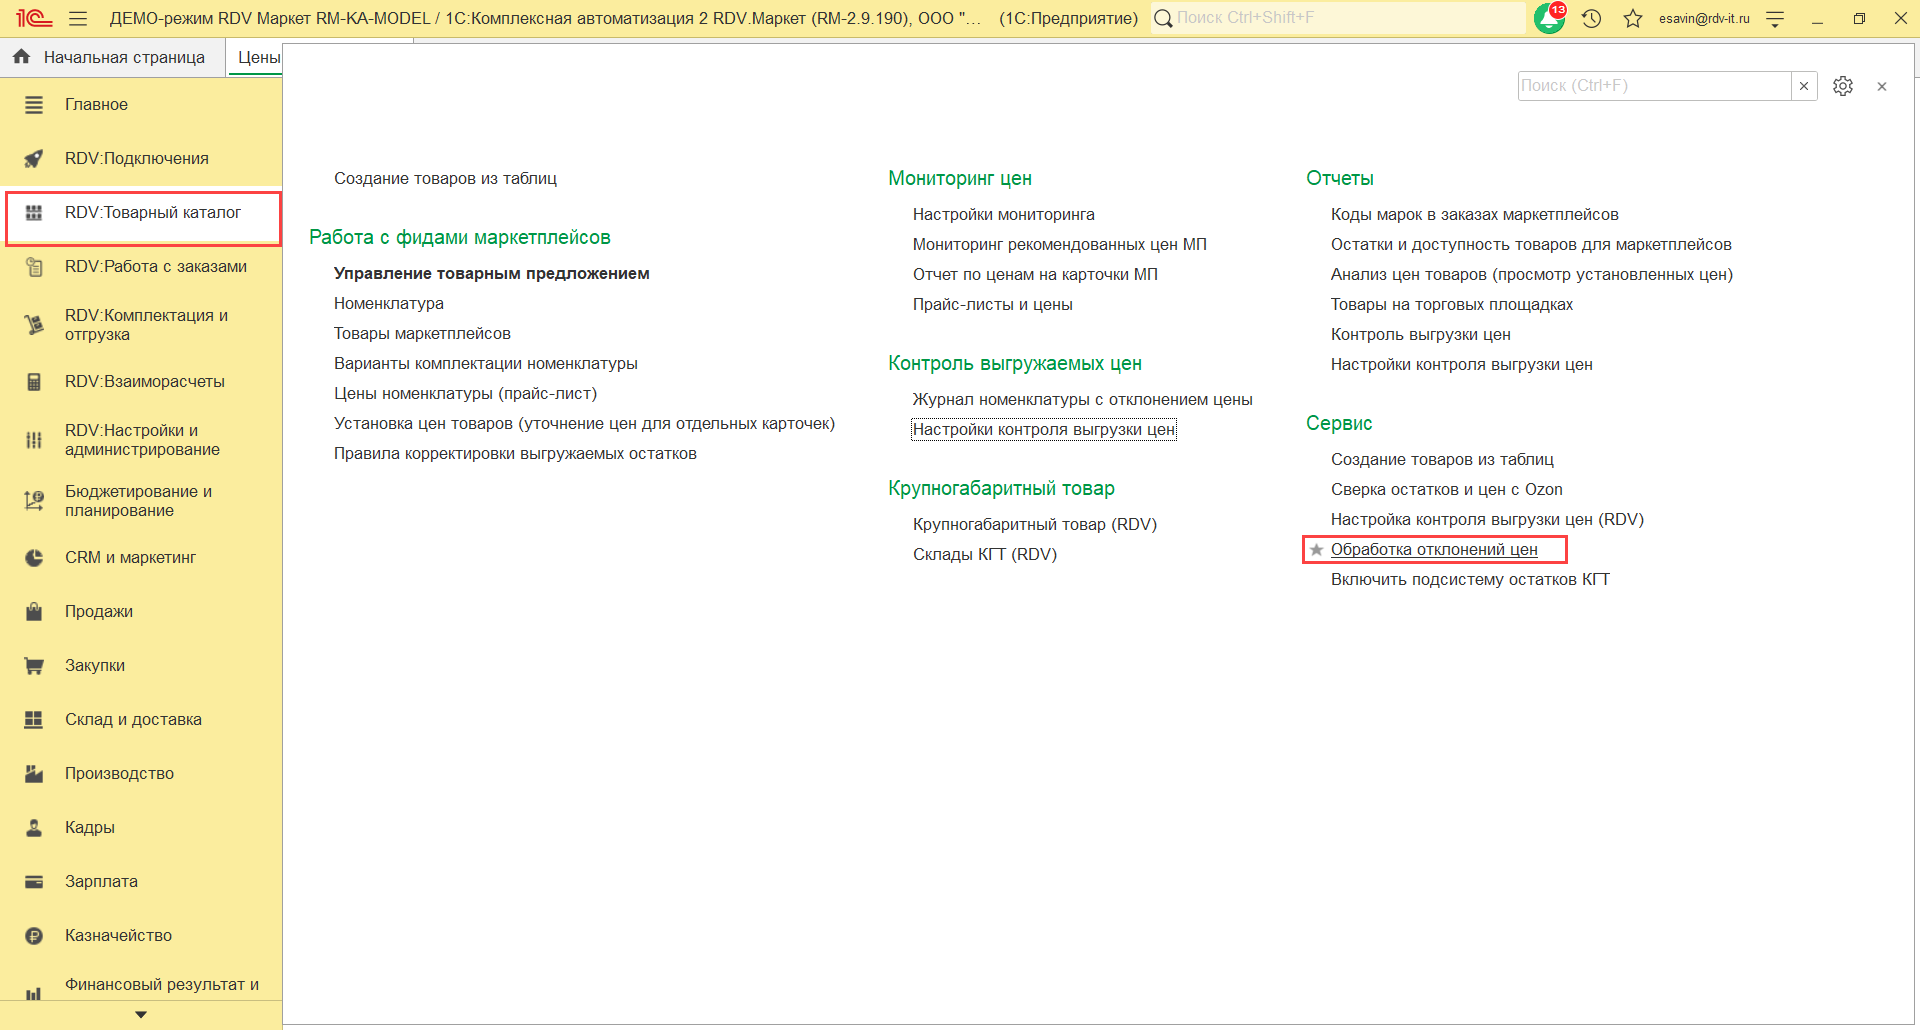Open the 1C main menu logo
The height and width of the screenshot is (1030, 1920).
coord(34,18)
